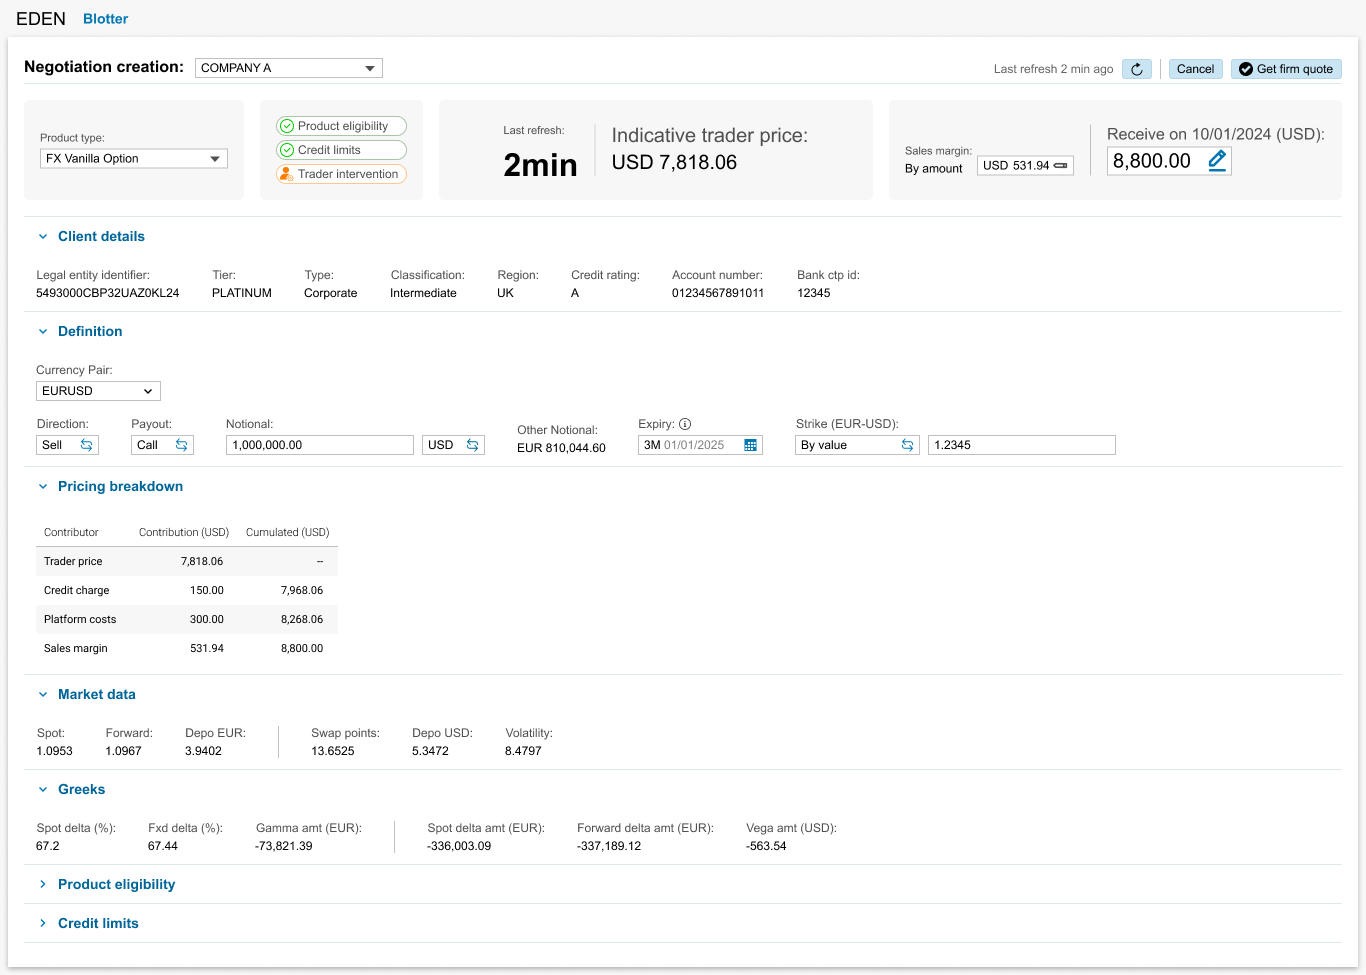Click the Spot value 1.0953

click(x=55, y=751)
